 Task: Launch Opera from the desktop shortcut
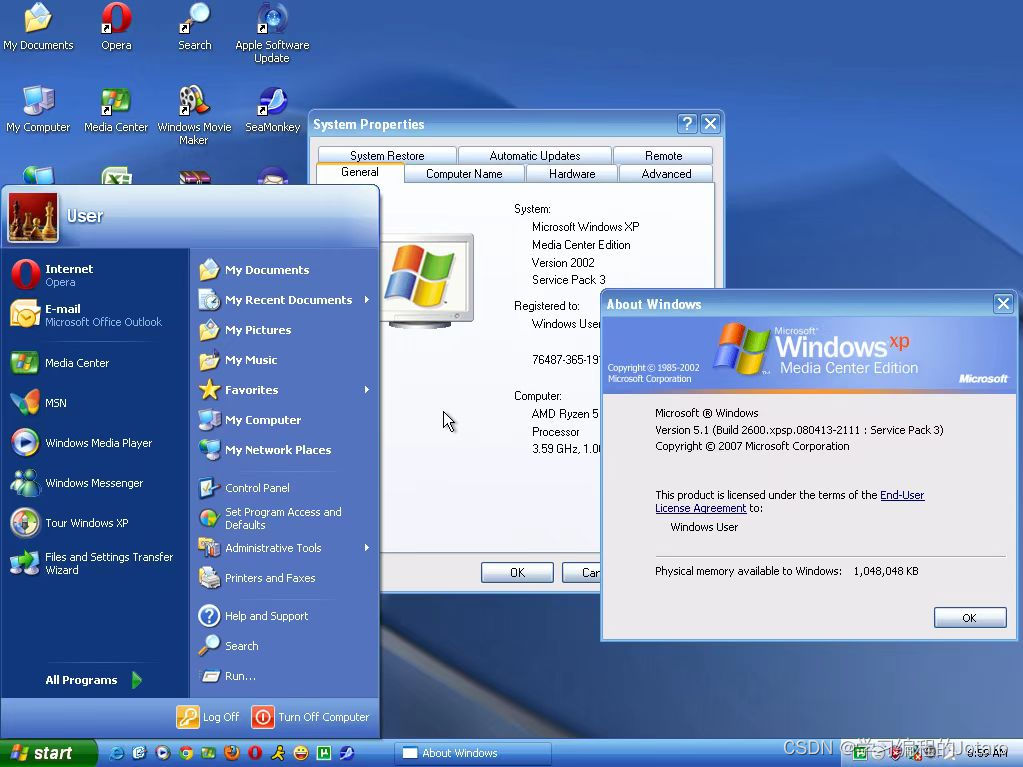click(x=116, y=26)
